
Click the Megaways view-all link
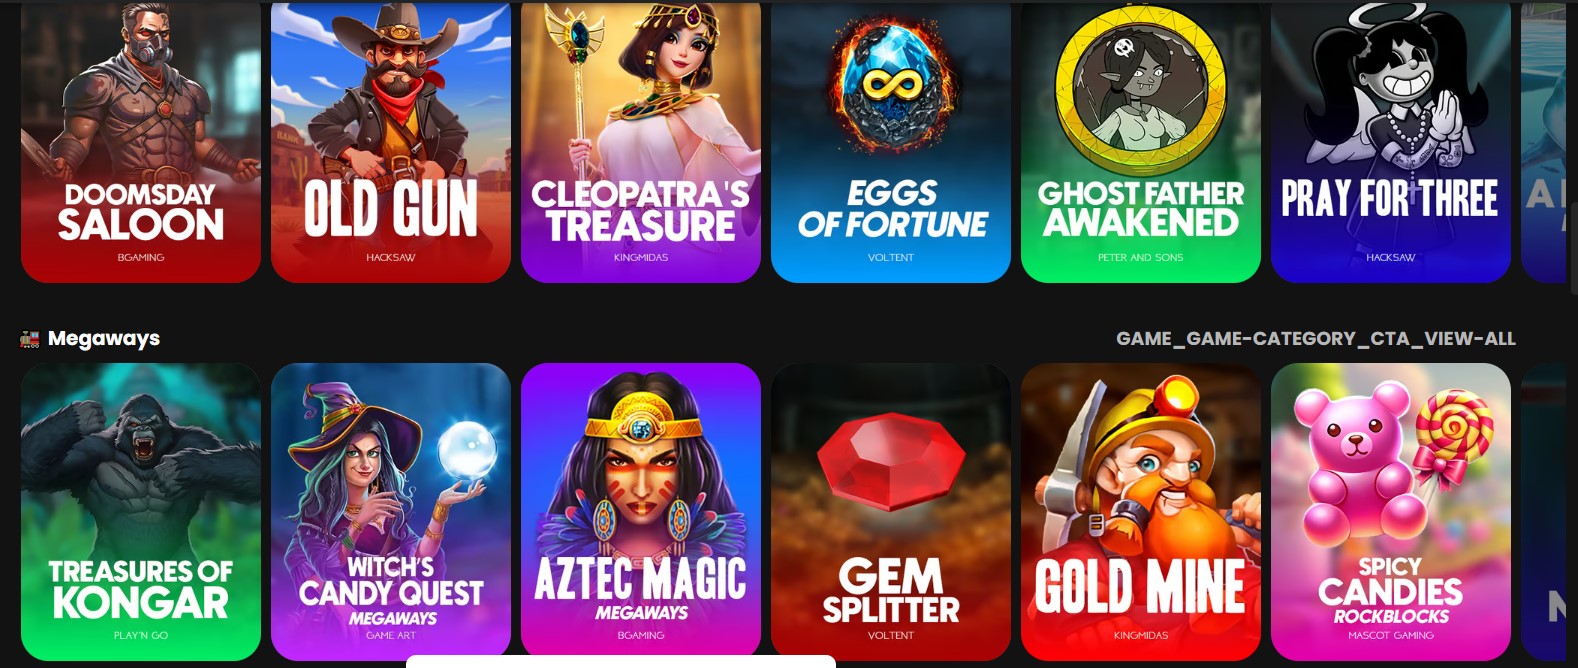[x=1316, y=339]
